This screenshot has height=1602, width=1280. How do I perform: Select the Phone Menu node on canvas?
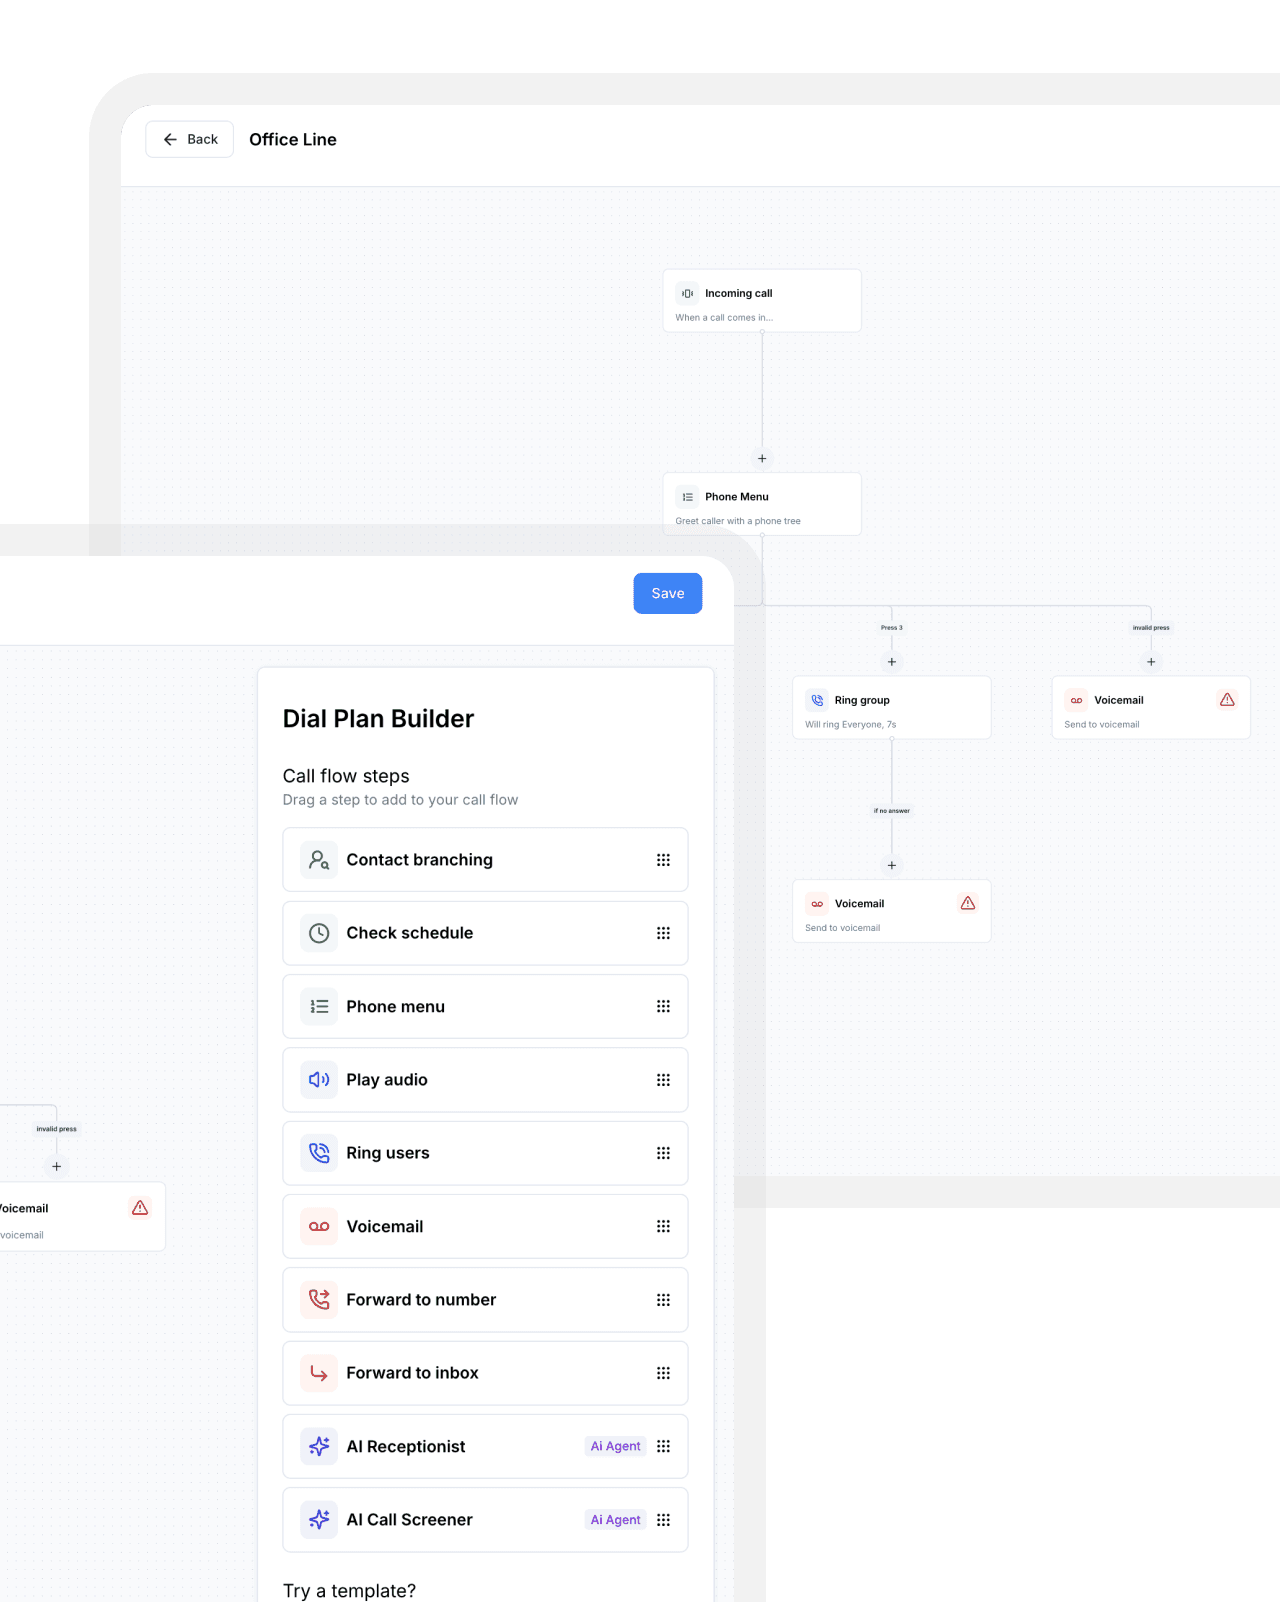(x=761, y=504)
